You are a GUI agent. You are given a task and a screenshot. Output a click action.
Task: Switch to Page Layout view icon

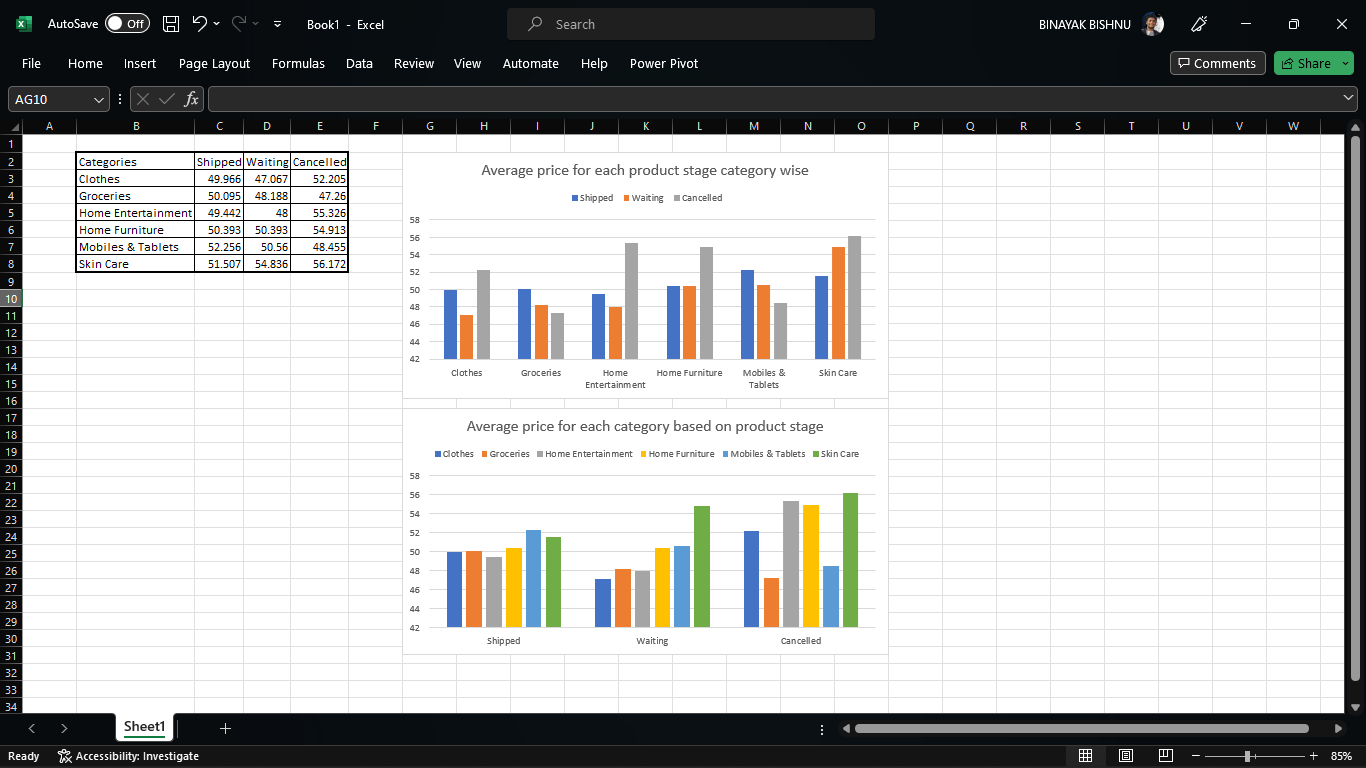coord(1126,756)
